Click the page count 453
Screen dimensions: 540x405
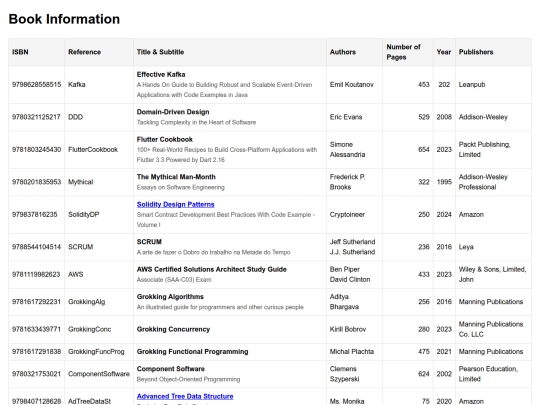pos(424,85)
